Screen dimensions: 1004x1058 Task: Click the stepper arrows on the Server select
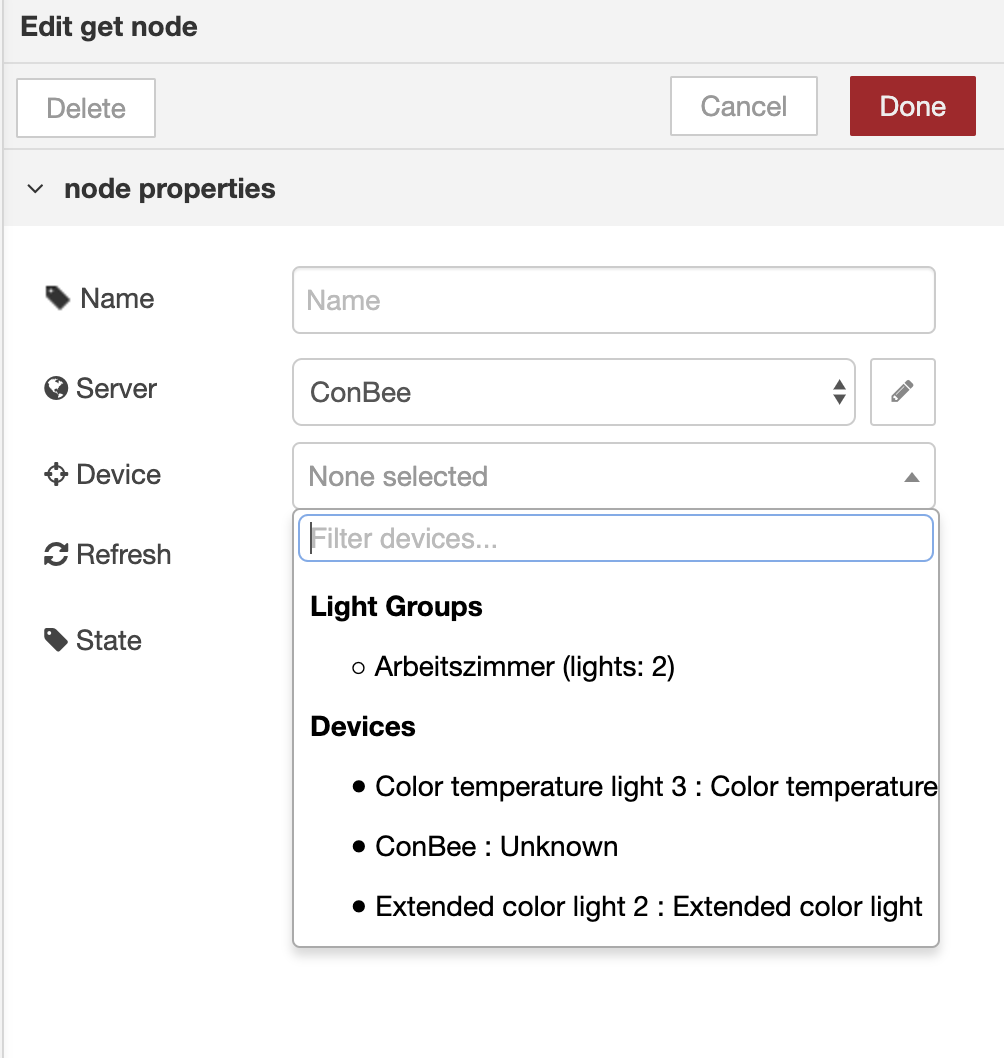click(840, 392)
